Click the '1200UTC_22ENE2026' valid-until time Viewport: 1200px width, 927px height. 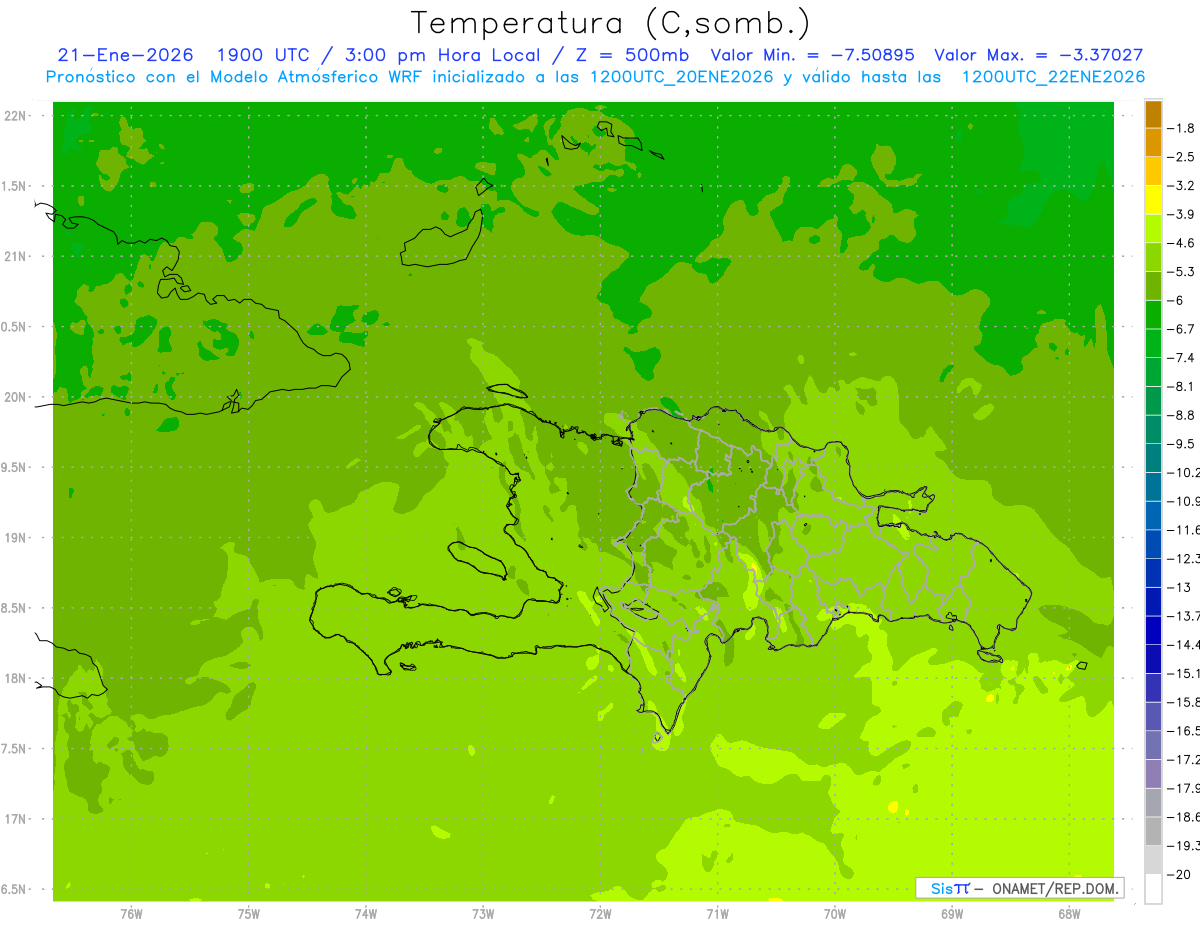pyautogui.click(x=1054, y=77)
